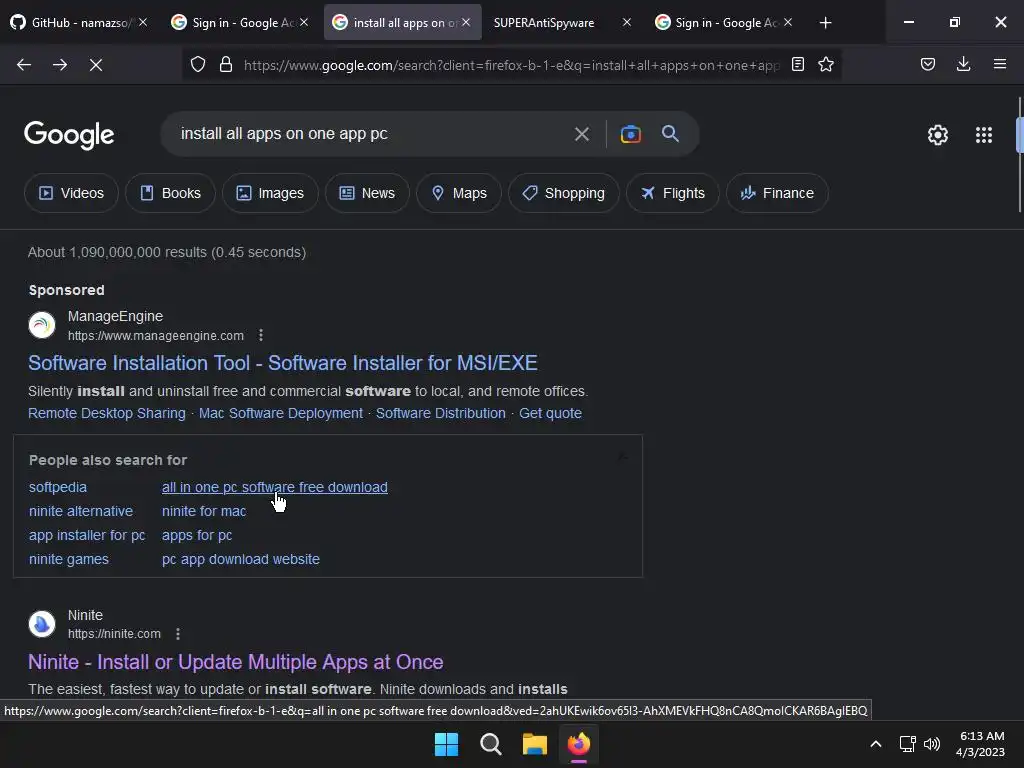Open File Explorer from the taskbar
The image size is (1024, 768).
click(x=535, y=744)
